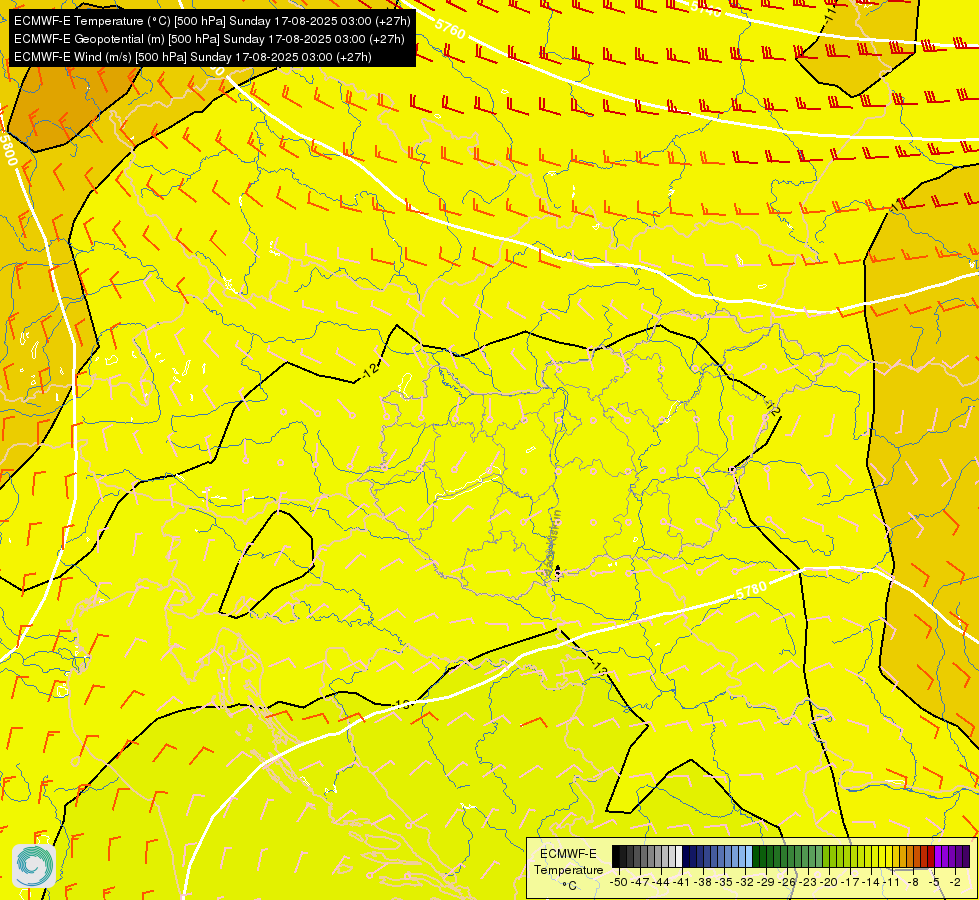979x900 pixels.
Task: Click the -32 value on the legend
Action: 745,882
